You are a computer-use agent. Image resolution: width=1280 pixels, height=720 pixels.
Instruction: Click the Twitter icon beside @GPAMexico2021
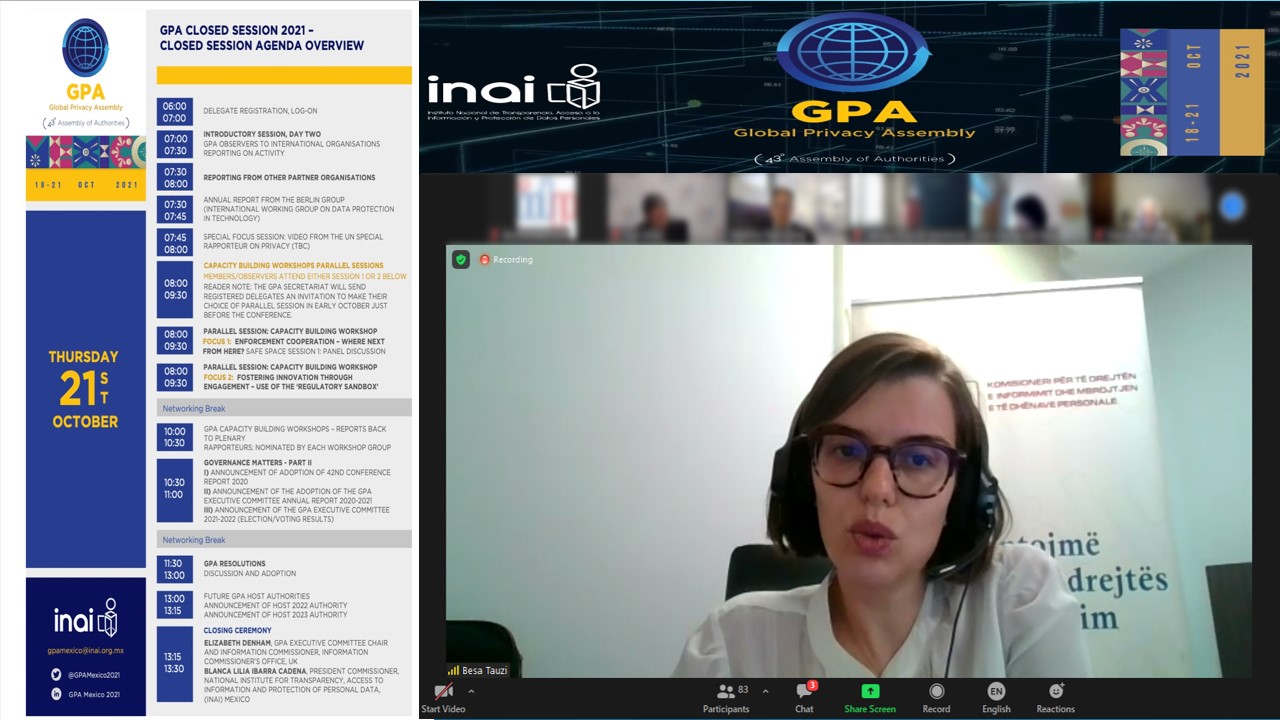(56, 674)
